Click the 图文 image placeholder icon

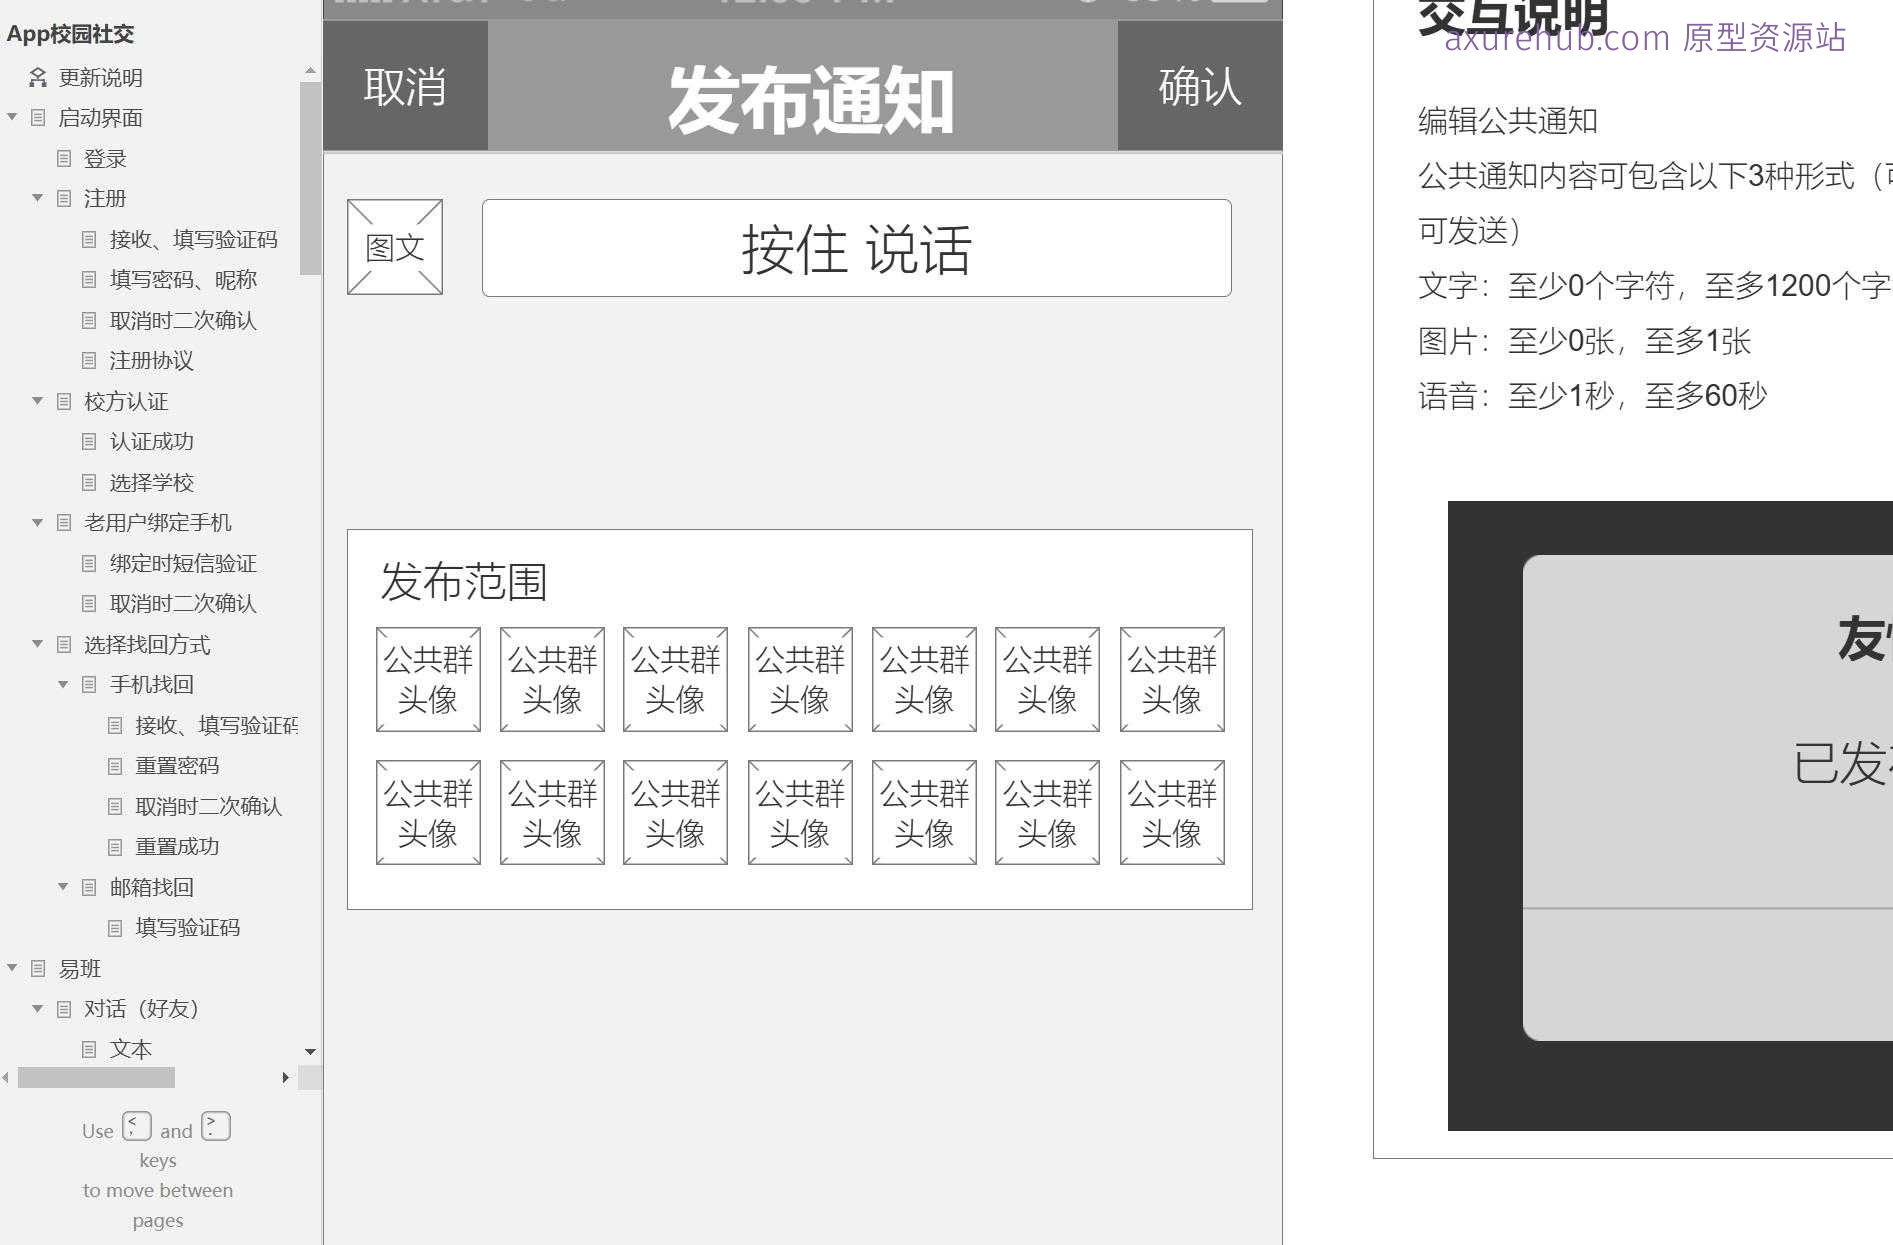pyautogui.click(x=394, y=247)
